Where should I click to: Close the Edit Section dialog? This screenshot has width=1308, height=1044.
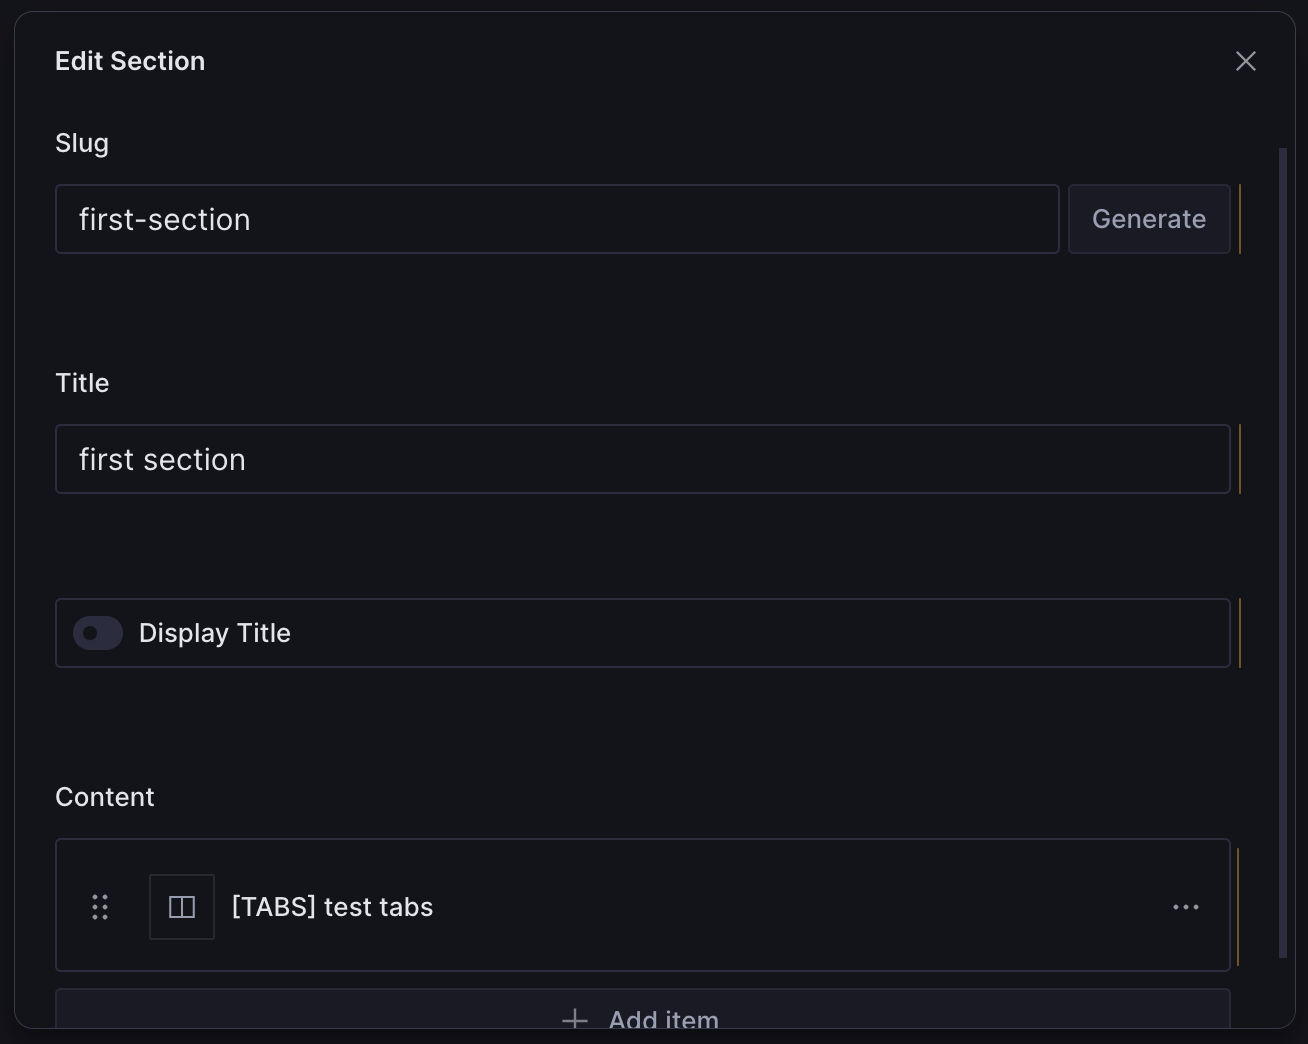coord(1245,61)
